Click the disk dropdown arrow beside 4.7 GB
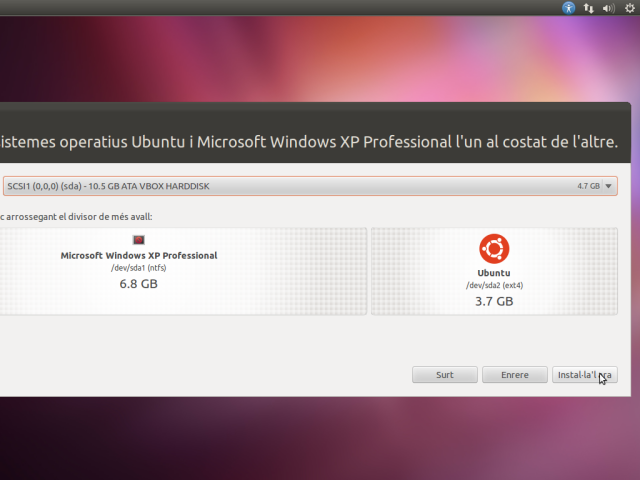 pyautogui.click(x=608, y=186)
